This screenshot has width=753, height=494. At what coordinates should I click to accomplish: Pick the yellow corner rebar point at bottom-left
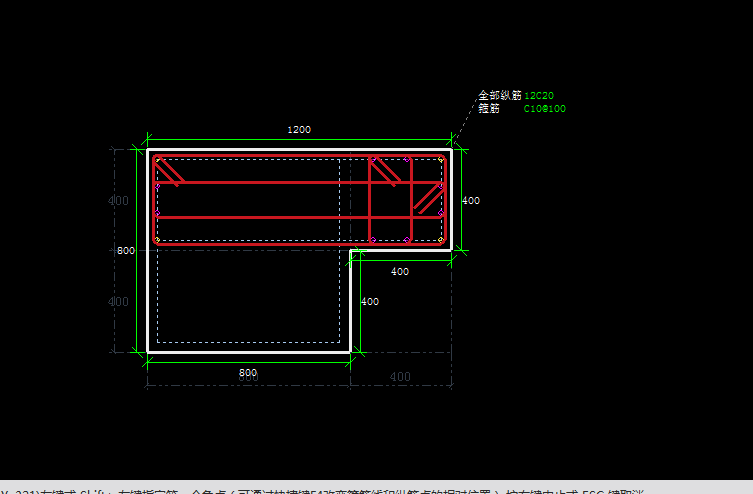click(x=158, y=240)
